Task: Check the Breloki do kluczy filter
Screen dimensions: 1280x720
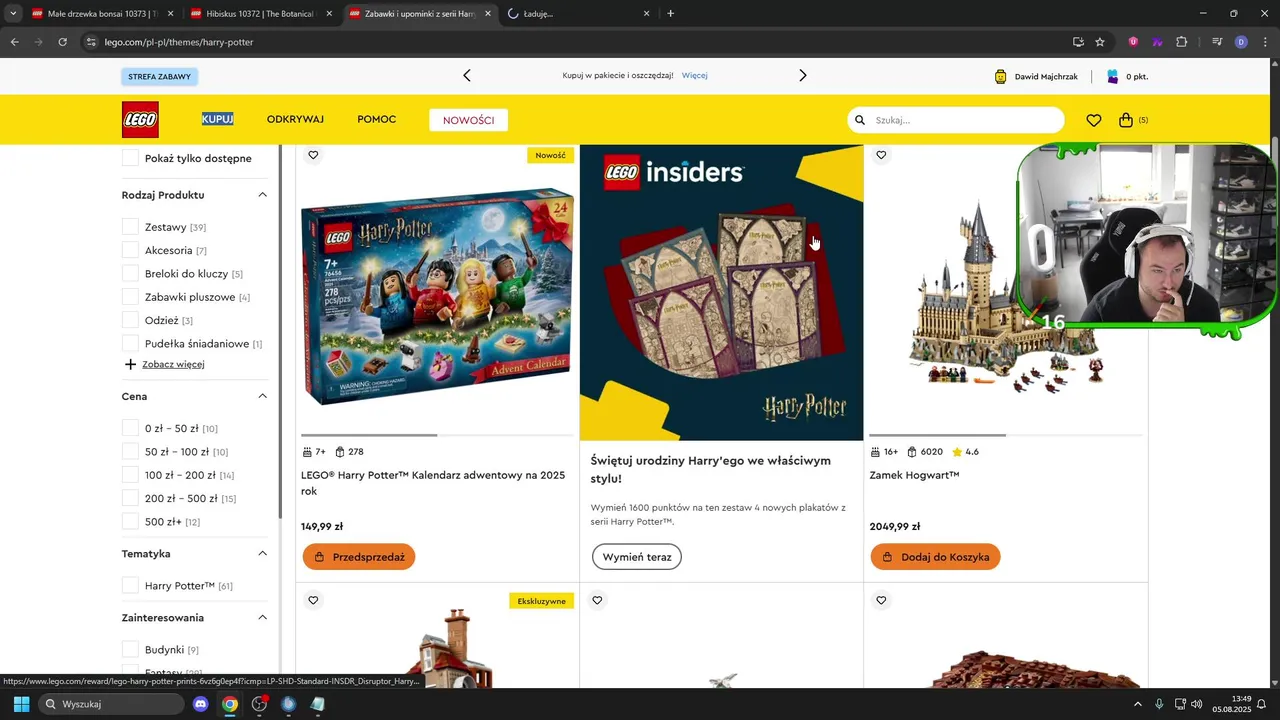Action: [x=130, y=273]
